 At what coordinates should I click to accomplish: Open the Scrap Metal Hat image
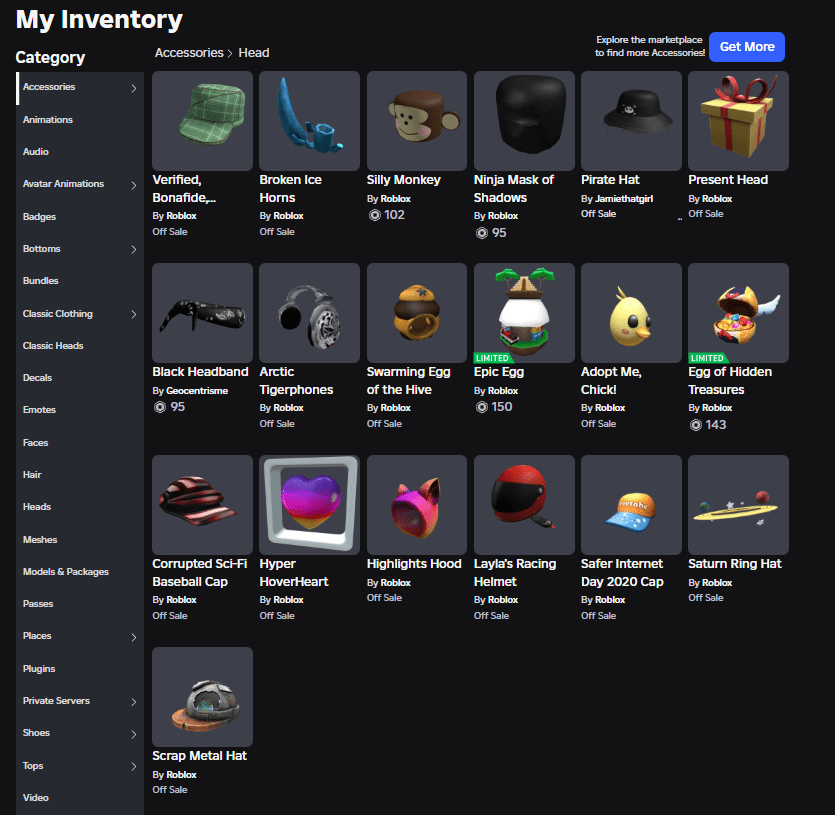[202, 697]
